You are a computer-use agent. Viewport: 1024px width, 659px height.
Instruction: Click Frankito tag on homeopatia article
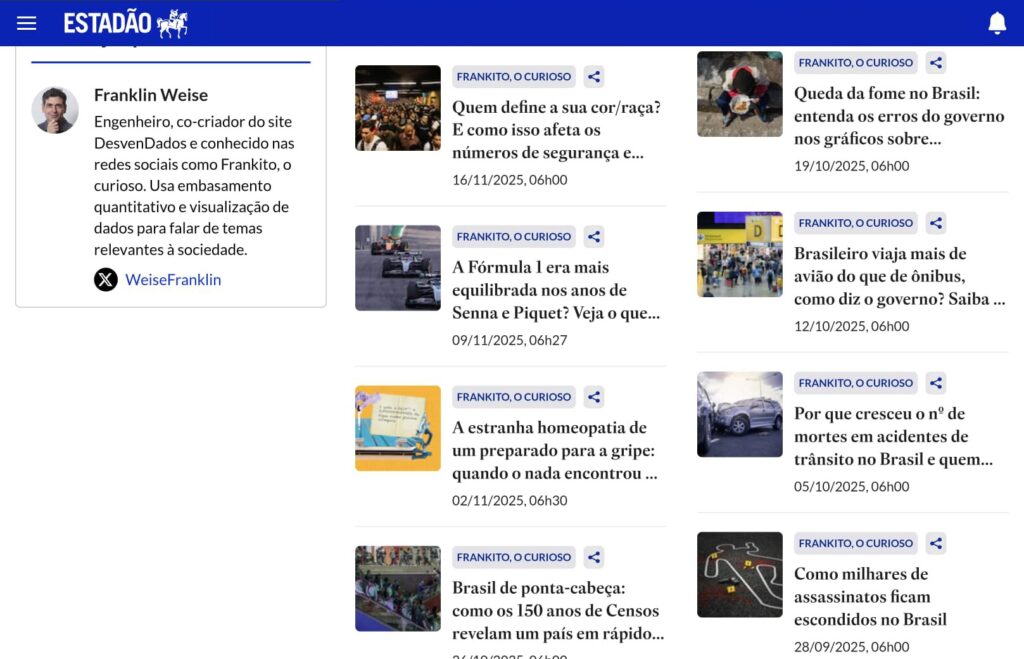tap(514, 397)
